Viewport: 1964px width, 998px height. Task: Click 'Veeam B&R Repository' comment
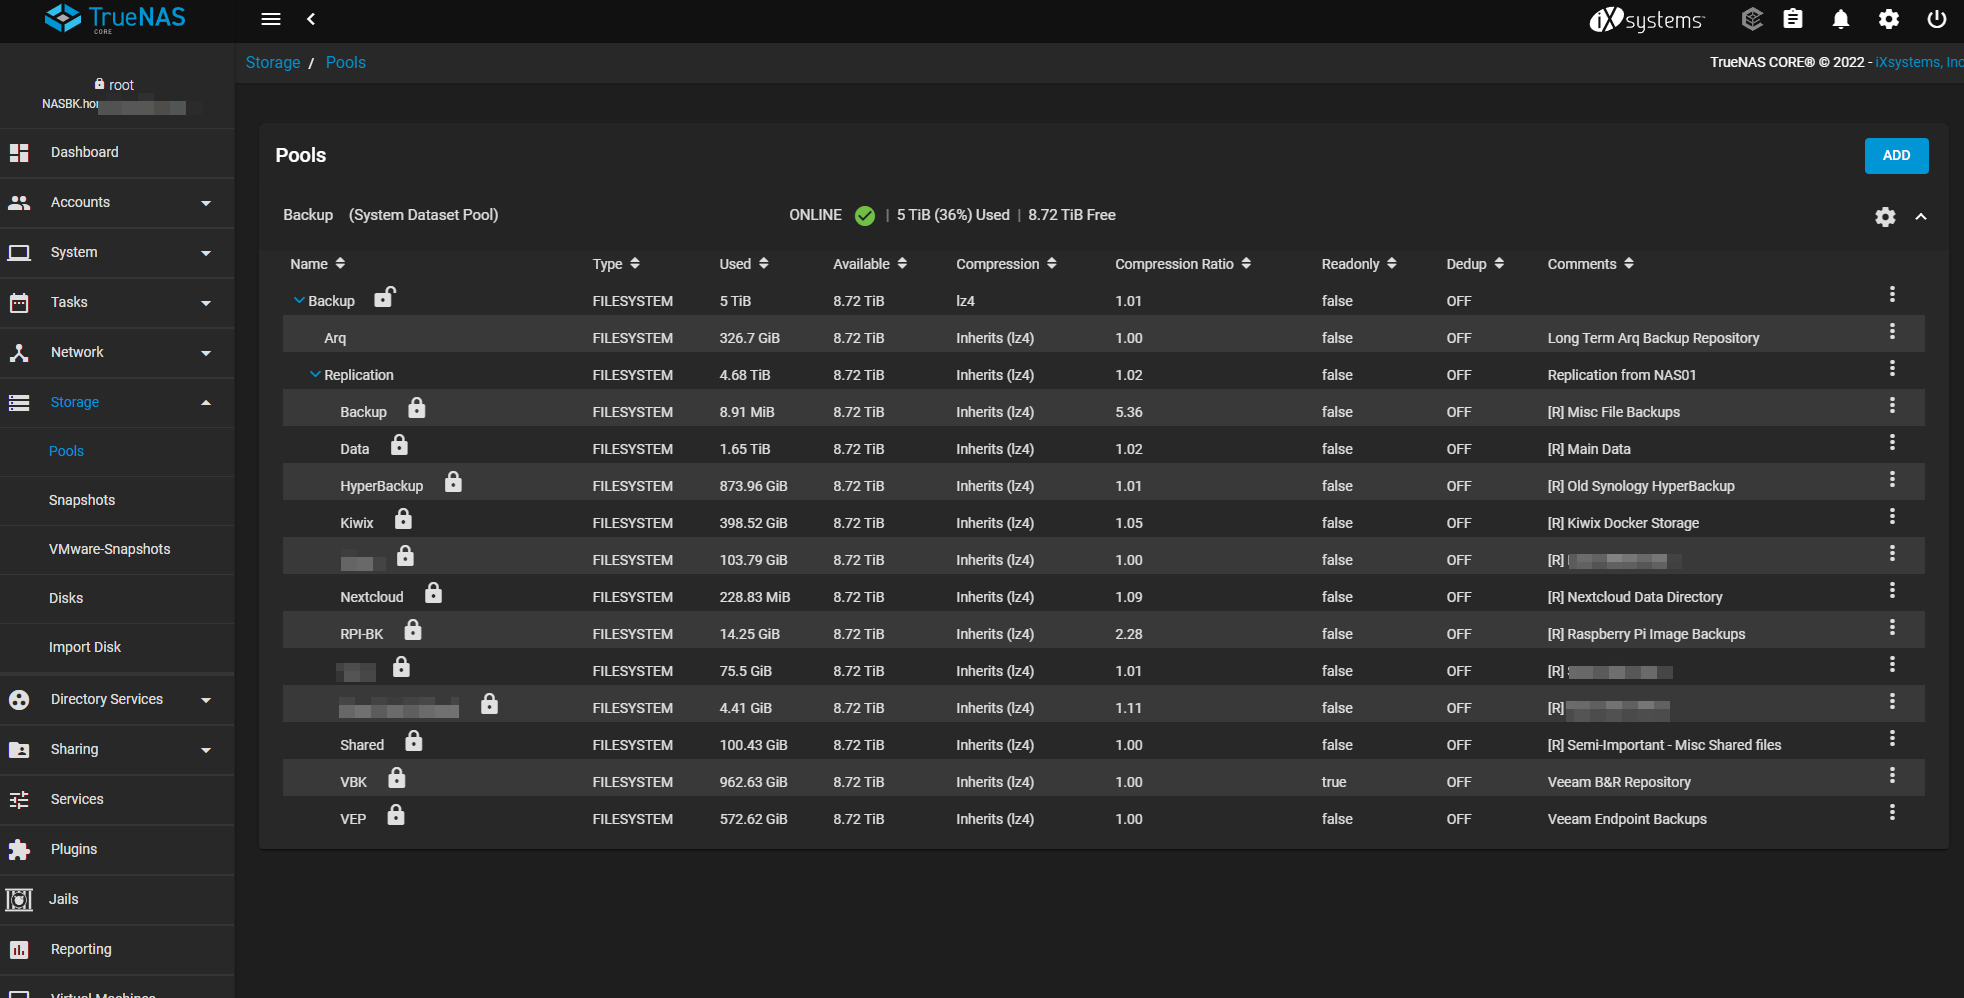coord(1619,782)
